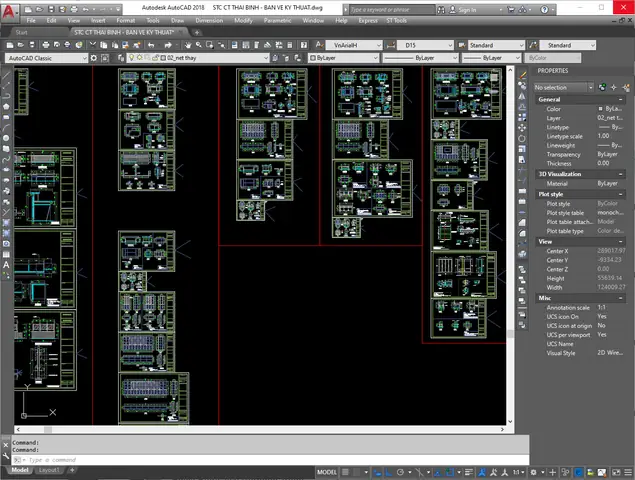Open the annotation scale 1:1 dropdown in status bar
The width and height of the screenshot is (635, 480).
click(518, 472)
